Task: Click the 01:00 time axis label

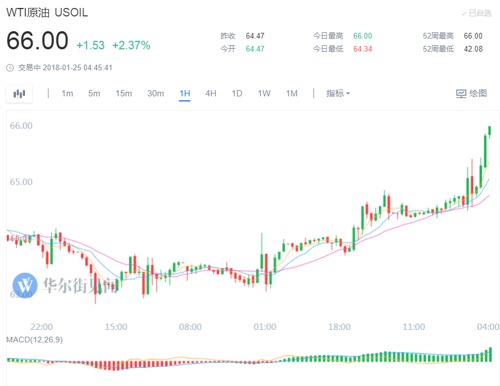Action: tap(265, 327)
